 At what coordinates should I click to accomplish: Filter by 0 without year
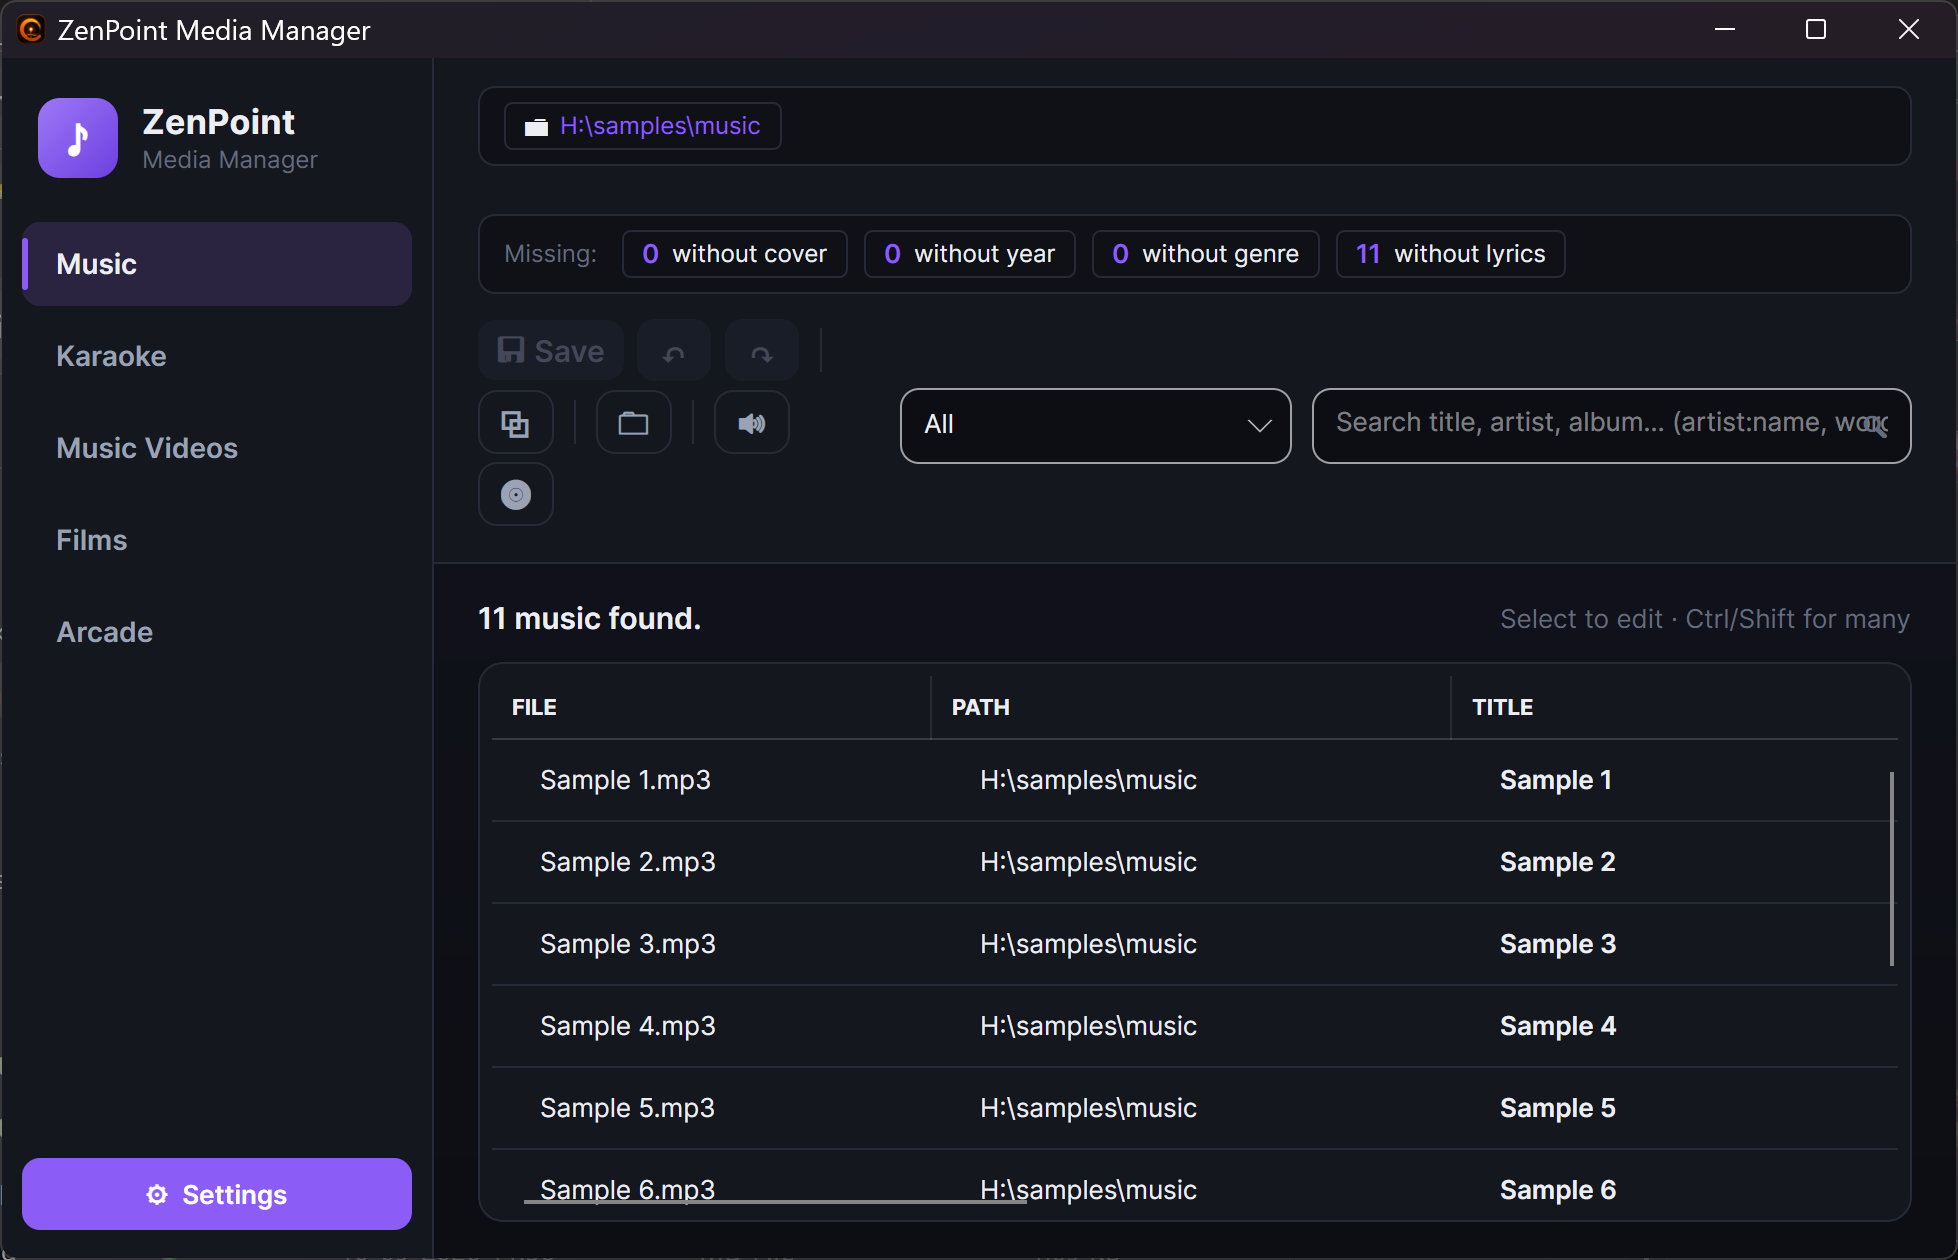970,254
